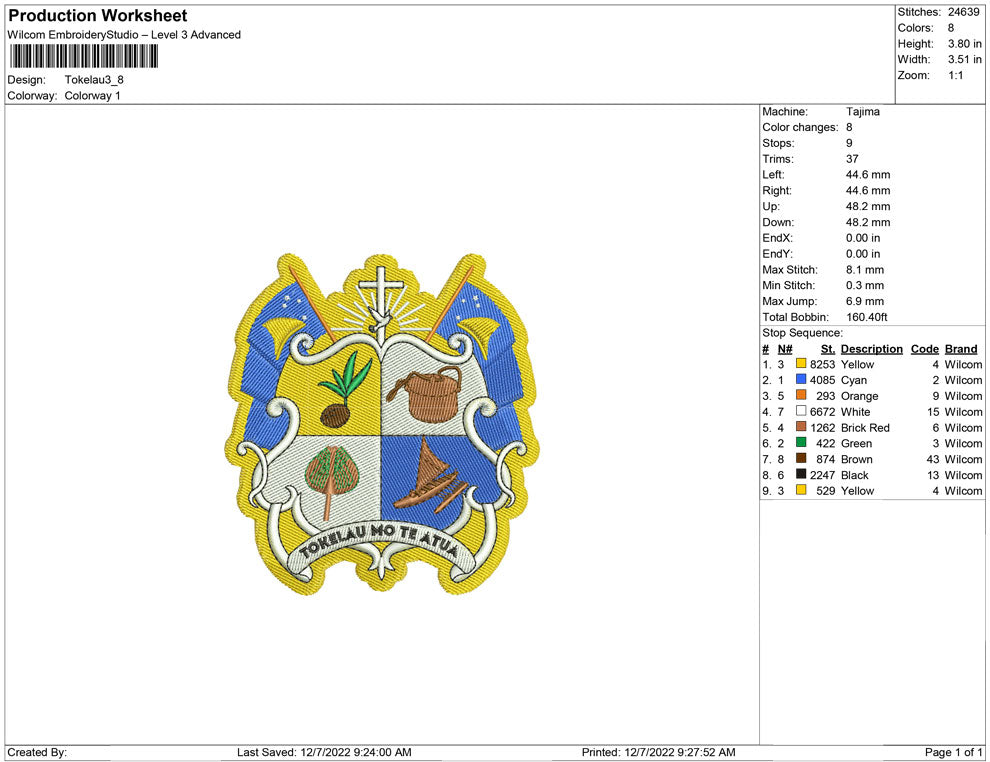
Task: Click the stitch count 24639
Action: coord(963,12)
